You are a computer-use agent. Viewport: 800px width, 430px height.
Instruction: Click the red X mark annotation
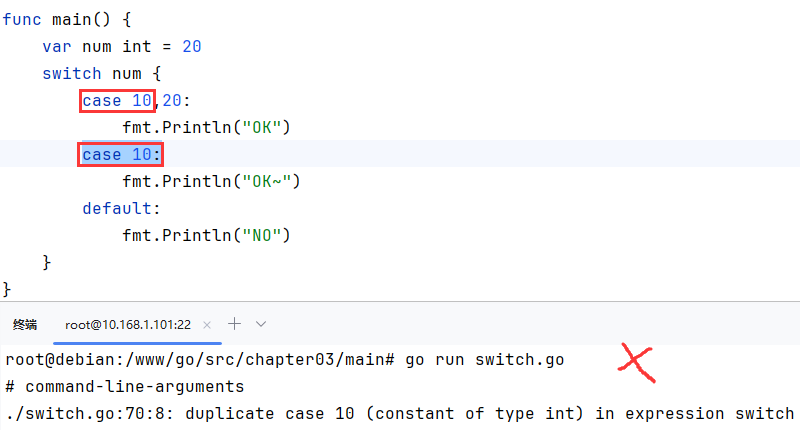point(636,363)
